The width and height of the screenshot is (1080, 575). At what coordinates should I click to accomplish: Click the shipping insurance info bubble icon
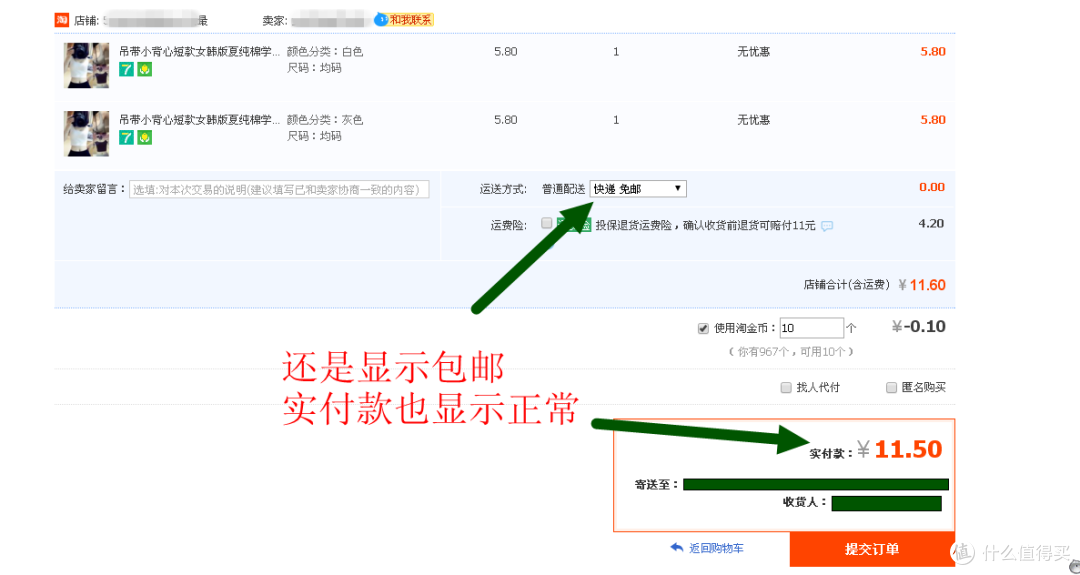coord(827,226)
